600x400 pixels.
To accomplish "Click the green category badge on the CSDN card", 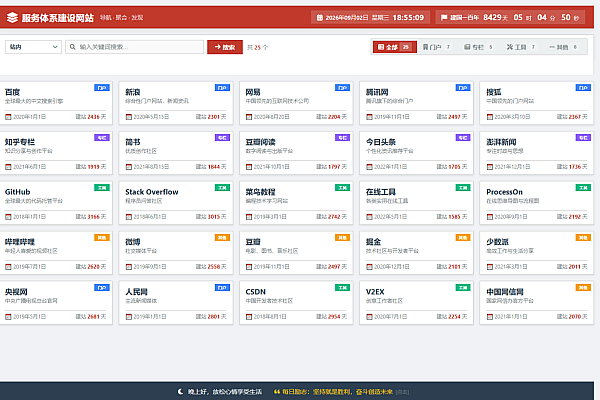I will tap(342, 287).
